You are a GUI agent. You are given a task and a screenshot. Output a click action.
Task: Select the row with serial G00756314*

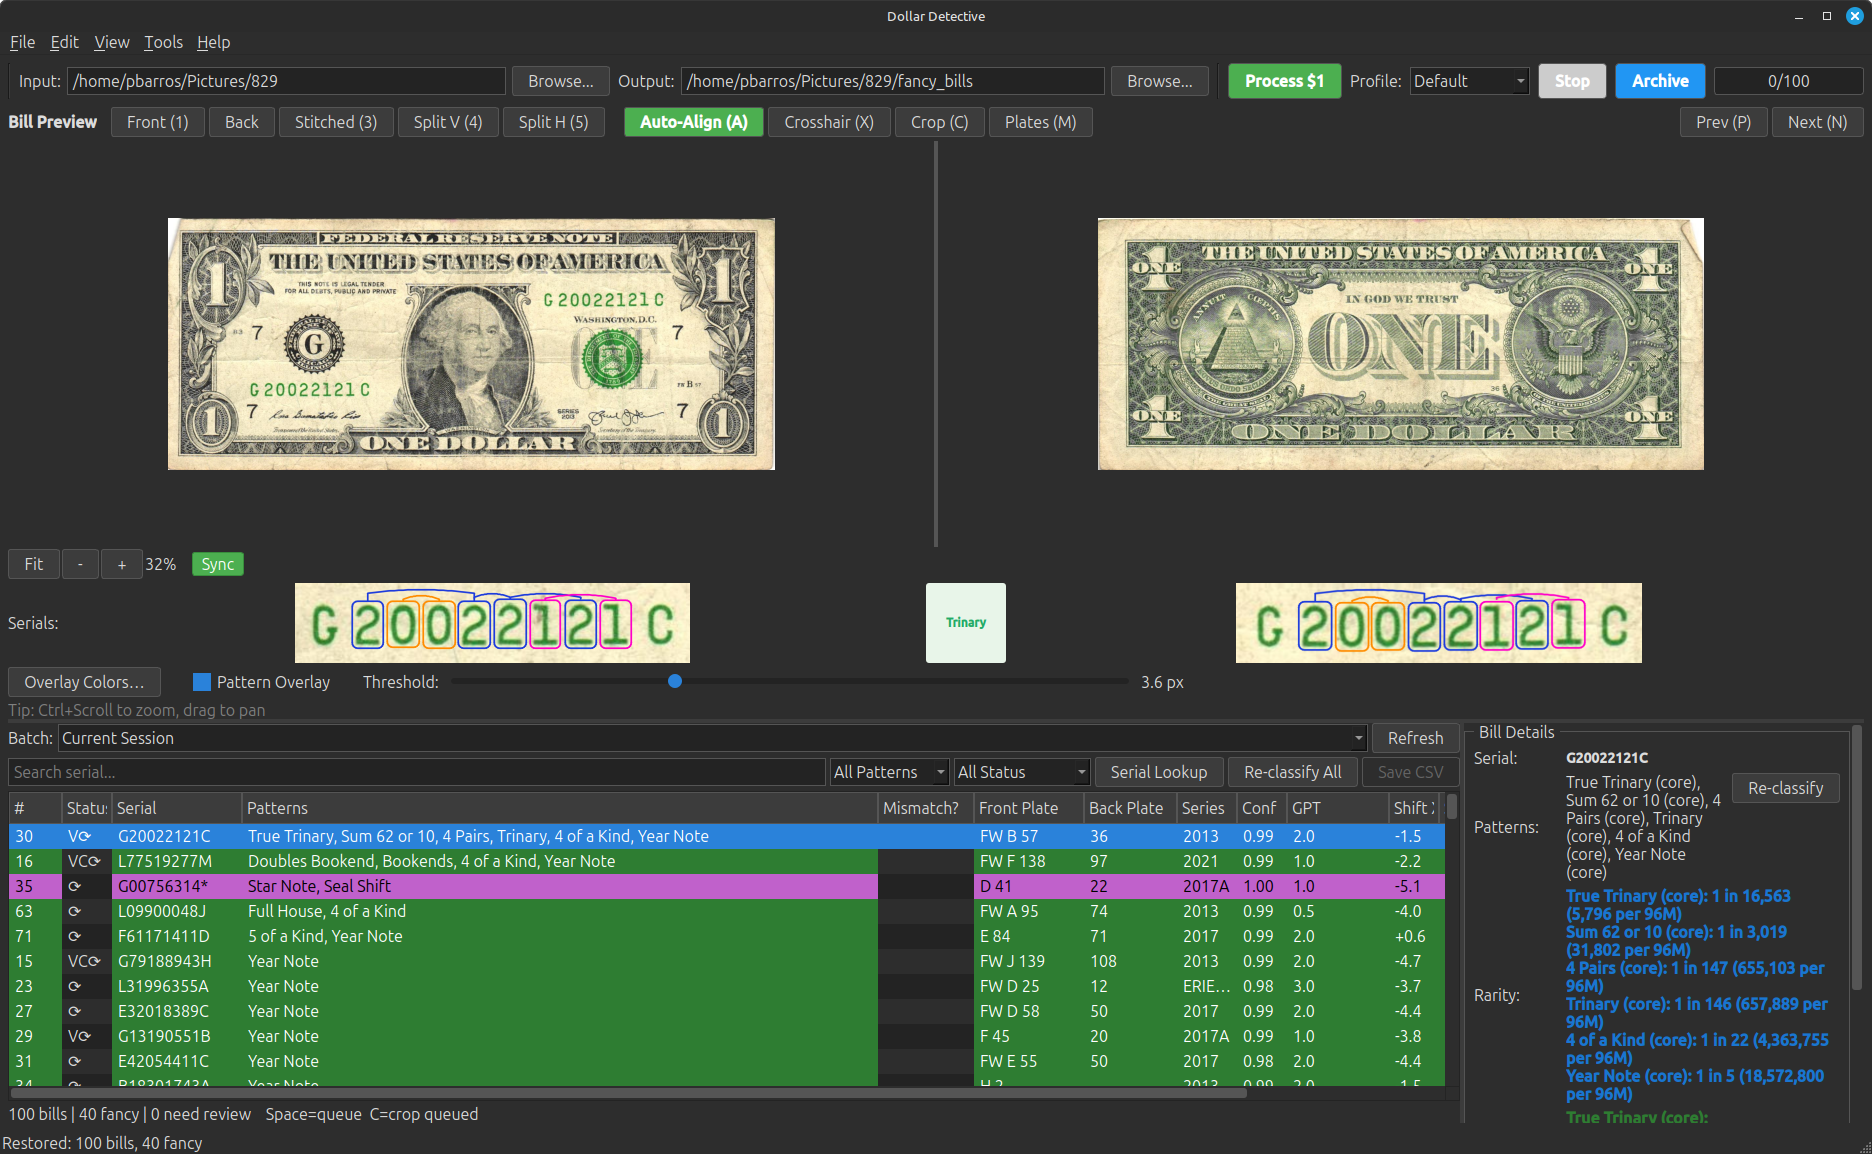[x=727, y=886]
